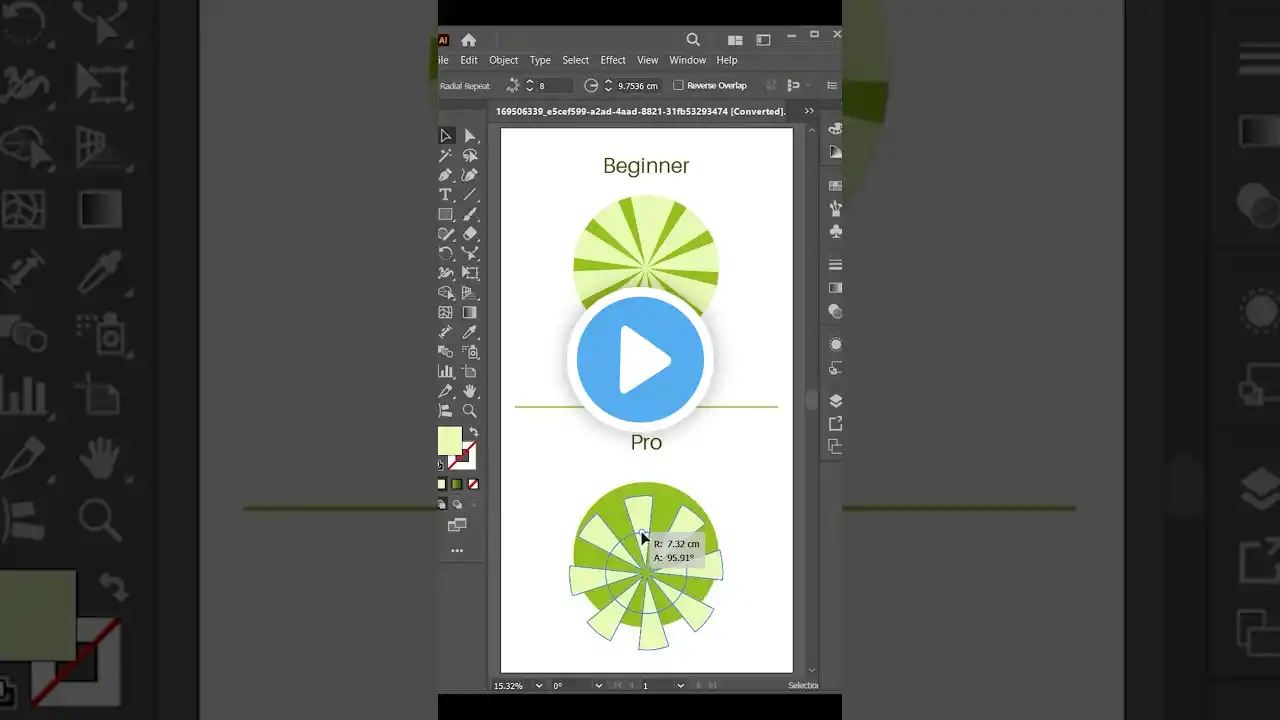Image resolution: width=1280 pixels, height=720 pixels.
Task: Select the Mesh tool
Action: pyautogui.click(x=446, y=313)
